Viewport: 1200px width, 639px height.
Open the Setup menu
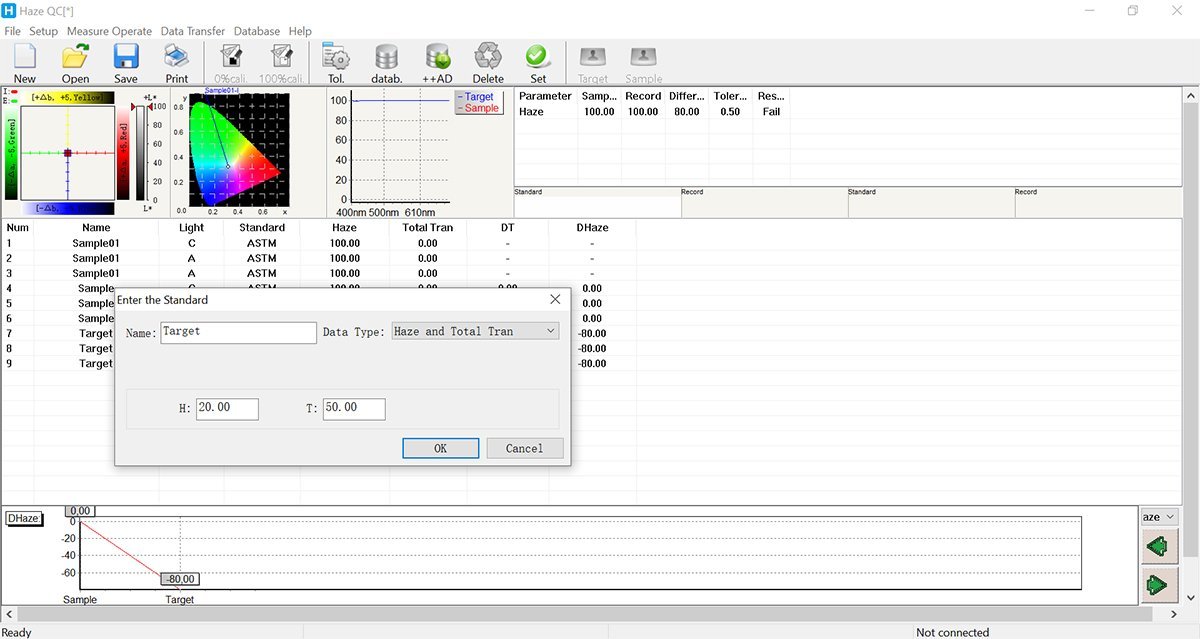(43, 31)
